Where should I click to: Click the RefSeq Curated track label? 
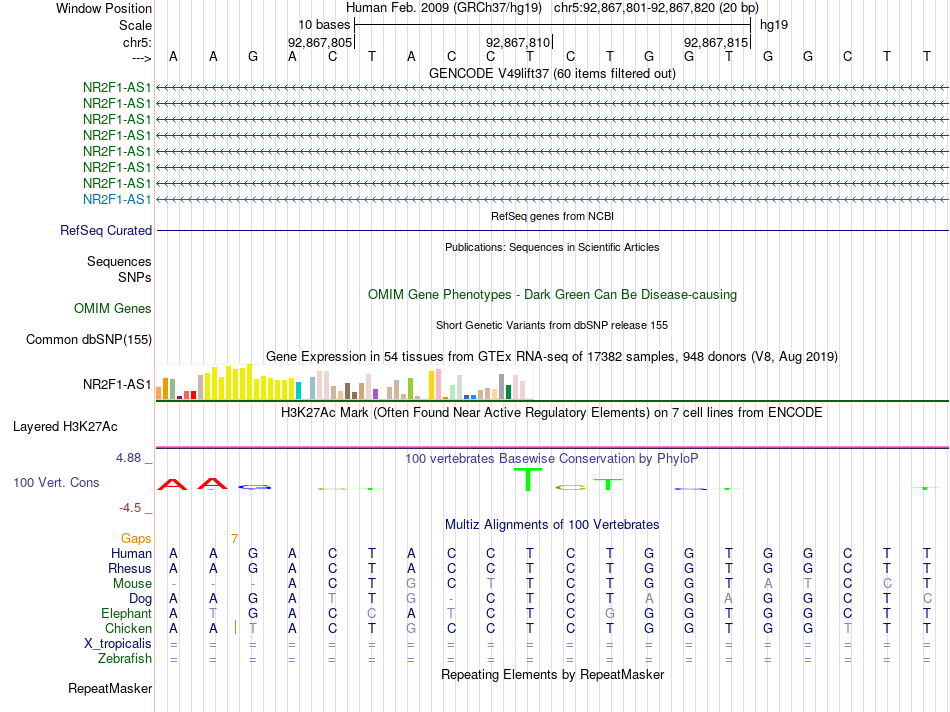tap(106, 230)
